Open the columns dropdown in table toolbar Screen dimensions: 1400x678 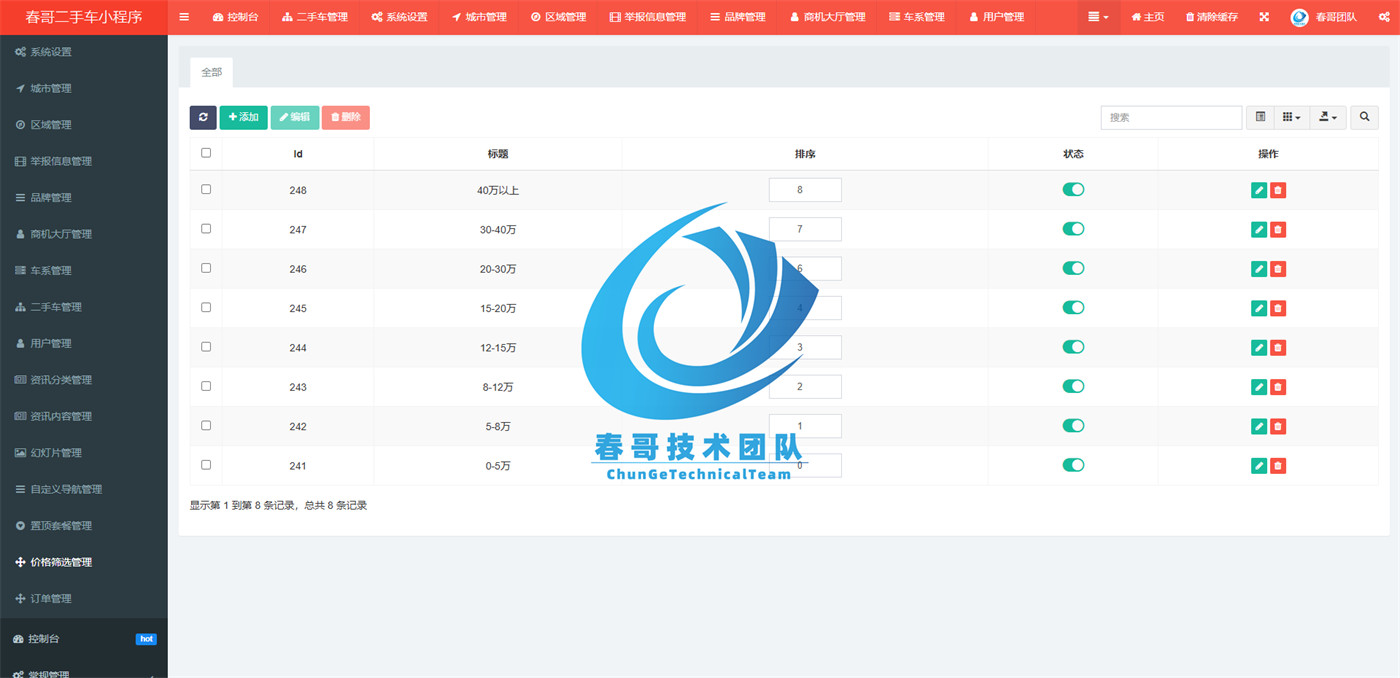(x=1292, y=117)
